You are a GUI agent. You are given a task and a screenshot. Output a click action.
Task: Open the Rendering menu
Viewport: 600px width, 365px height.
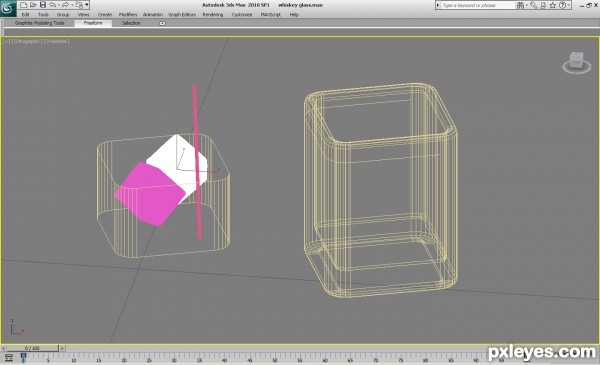(212, 15)
